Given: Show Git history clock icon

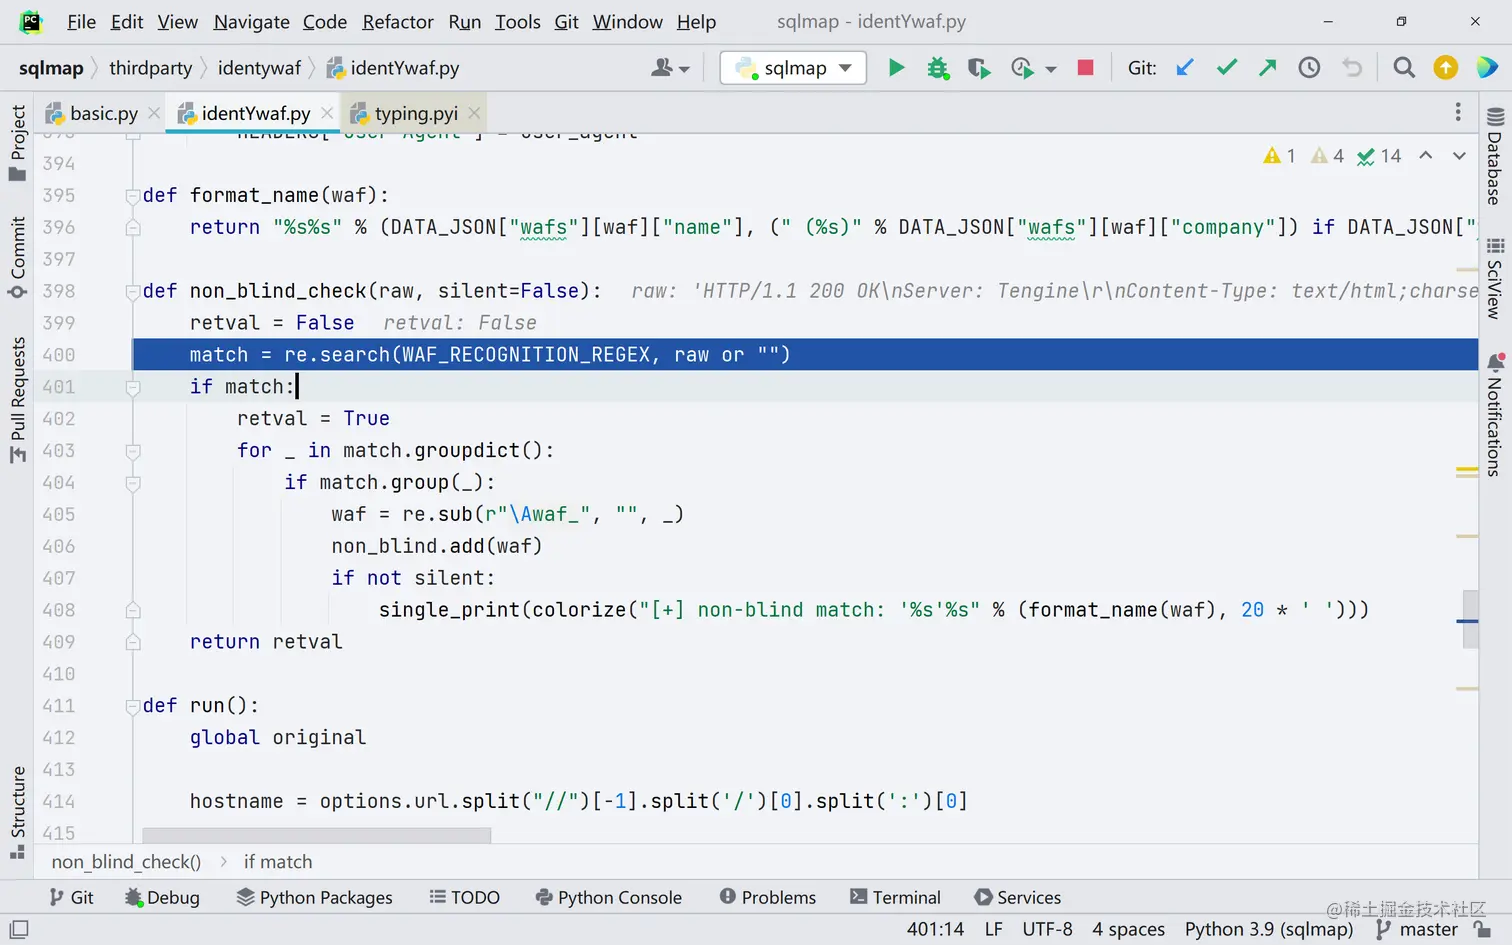Looking at the screenshot, I should (1309, 68).
